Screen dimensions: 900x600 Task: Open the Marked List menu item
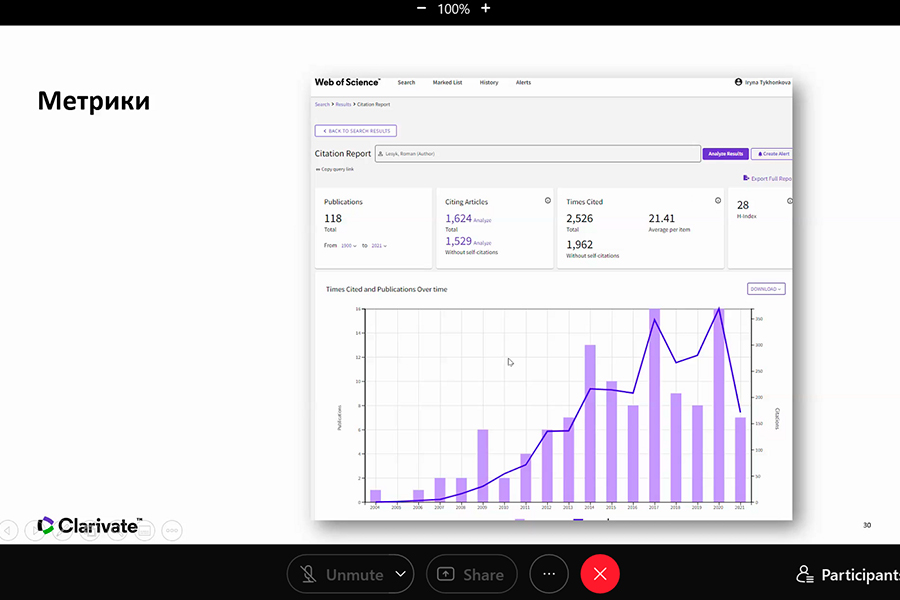[447, 82]
